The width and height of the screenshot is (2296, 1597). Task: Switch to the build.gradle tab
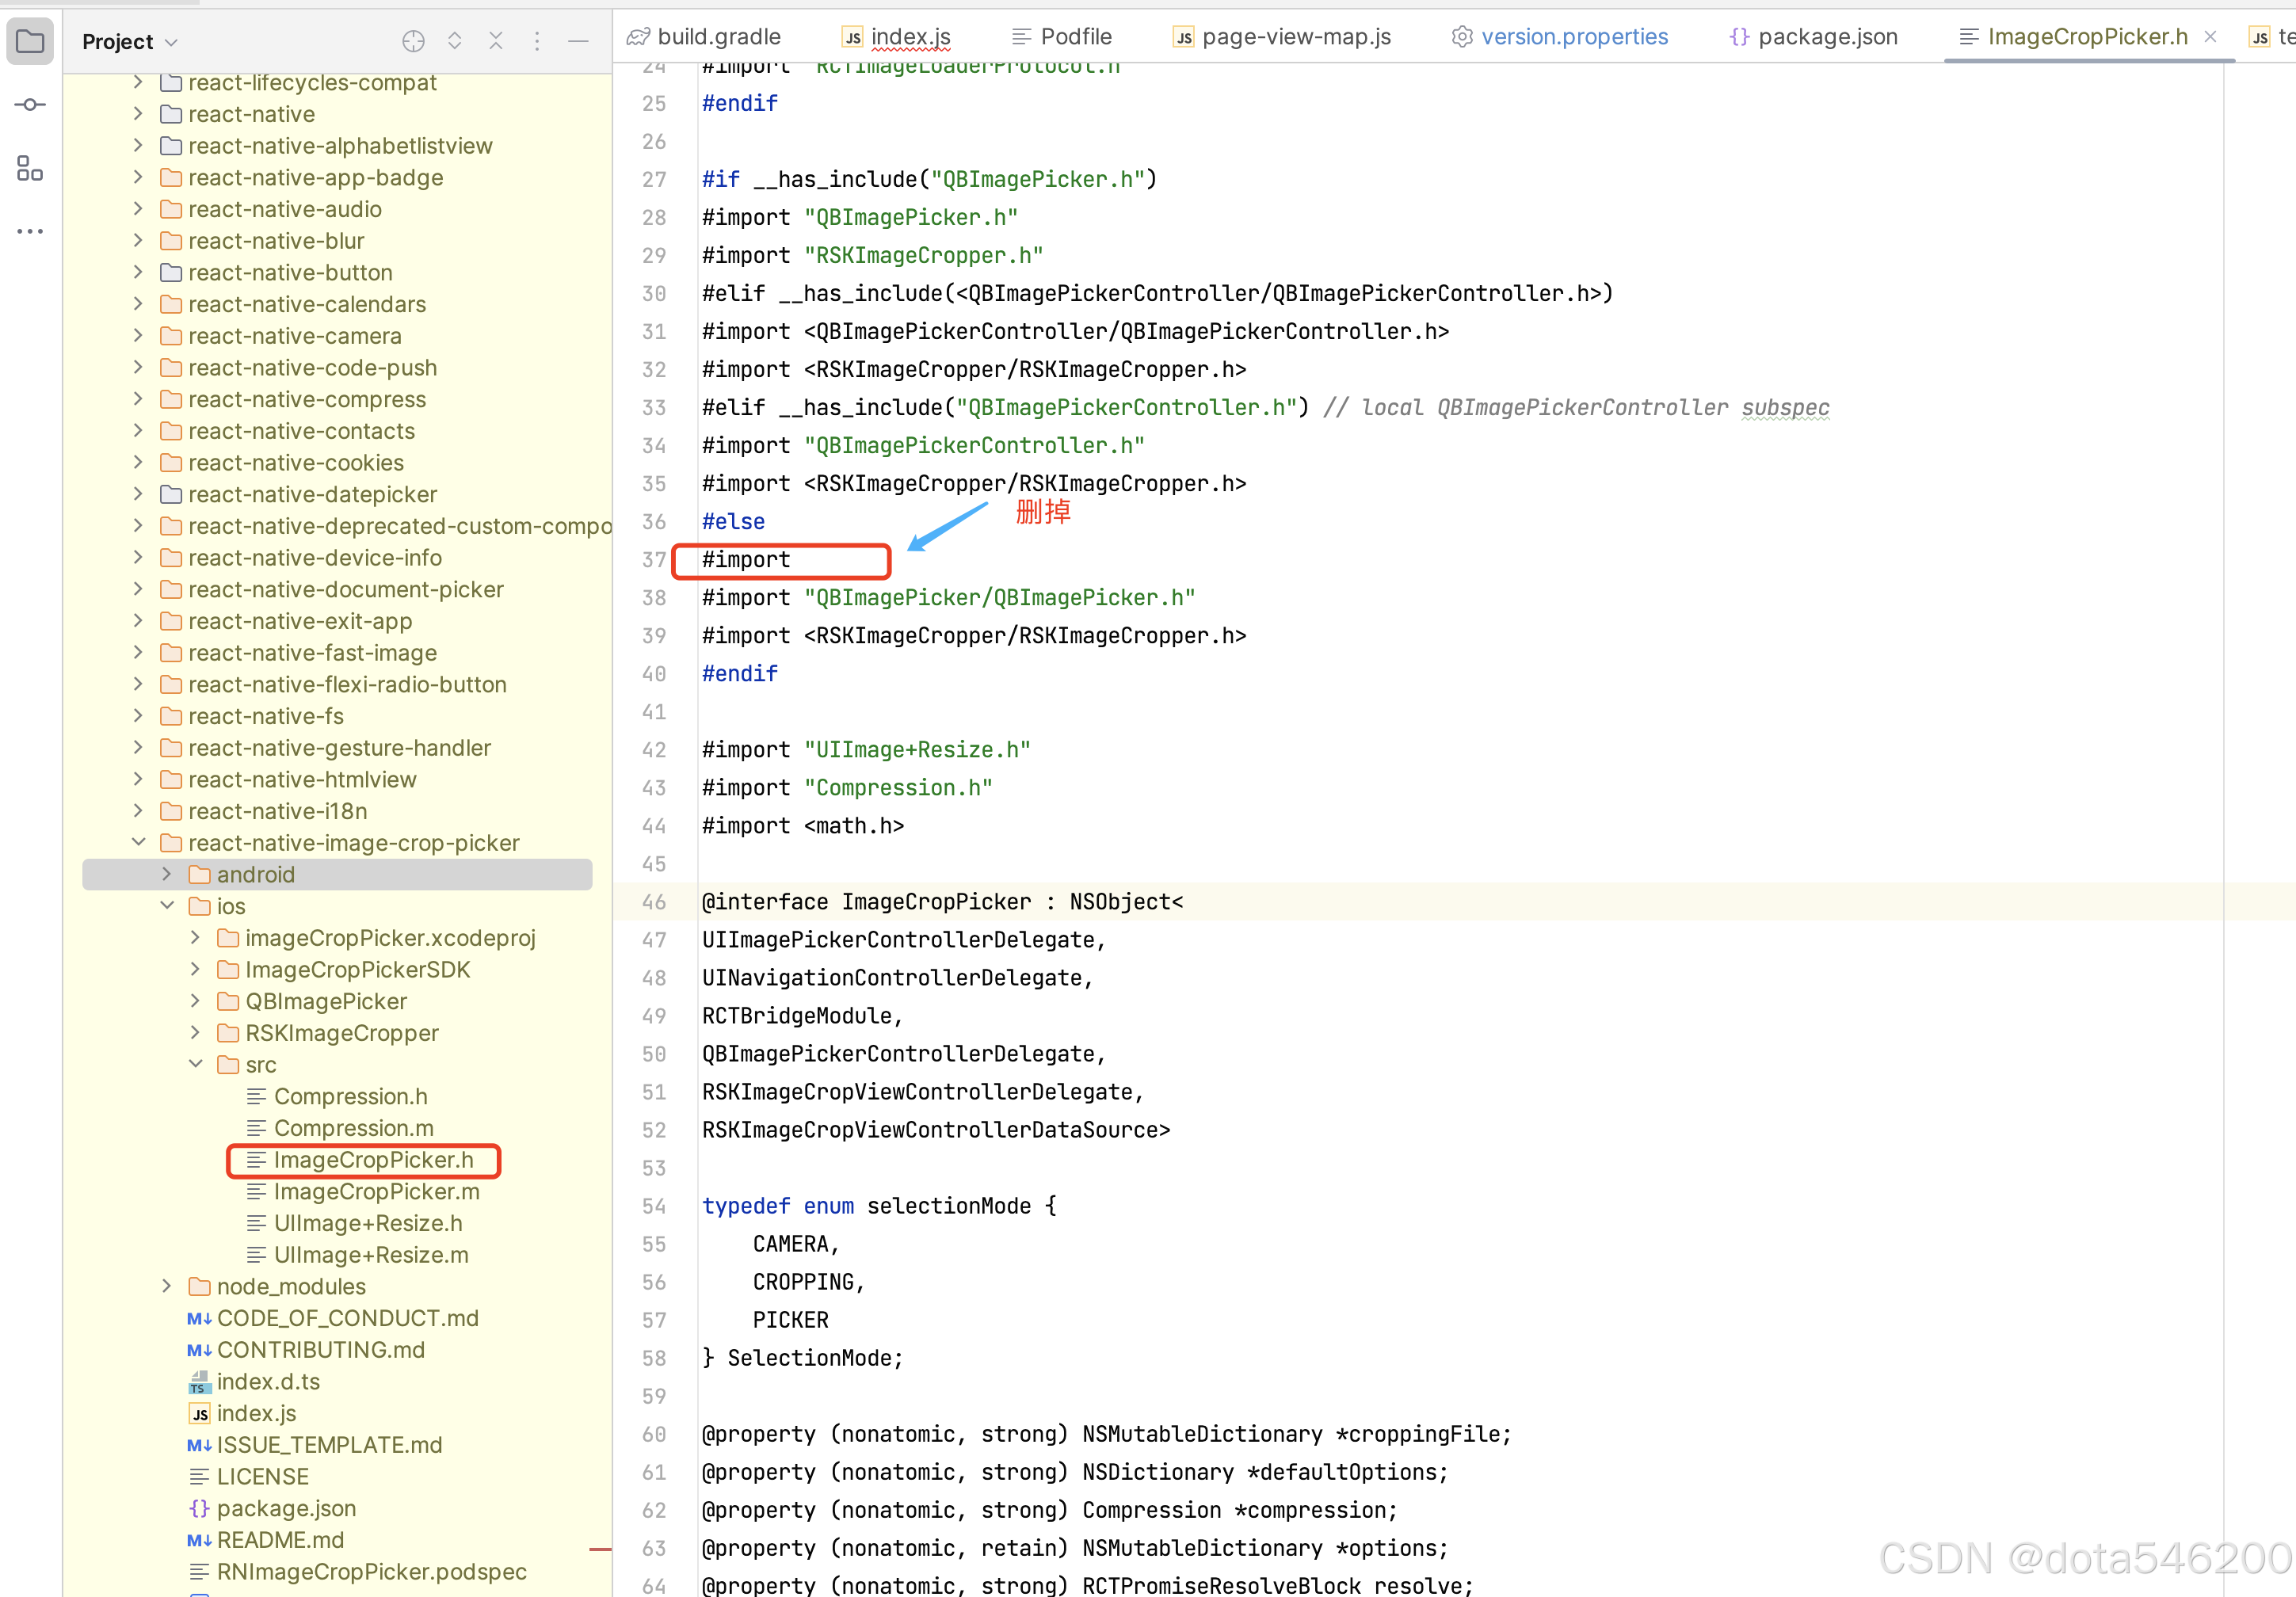[716, 36]
